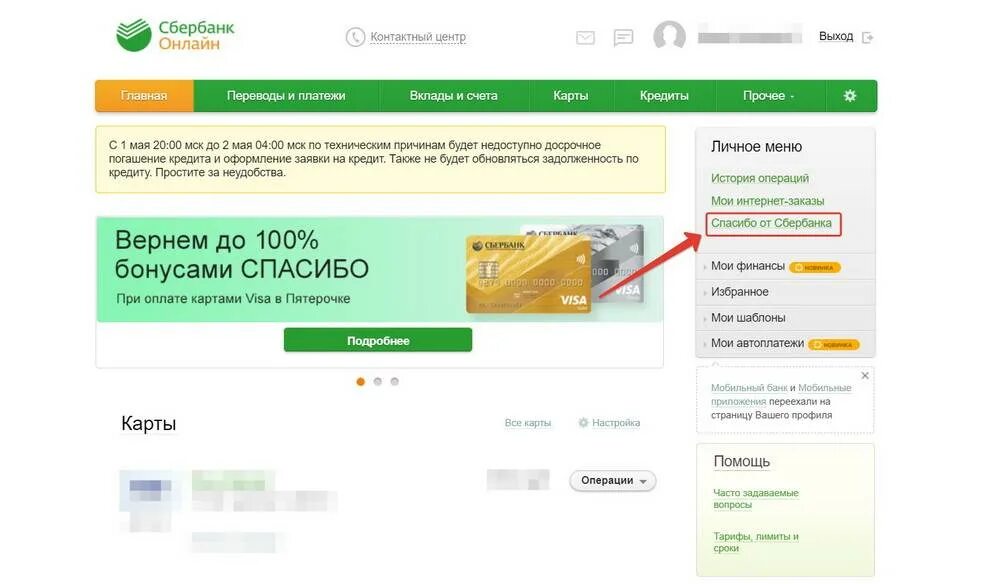
Task: Open Спасибо от Сбербанка link
Action: (771, 223)
